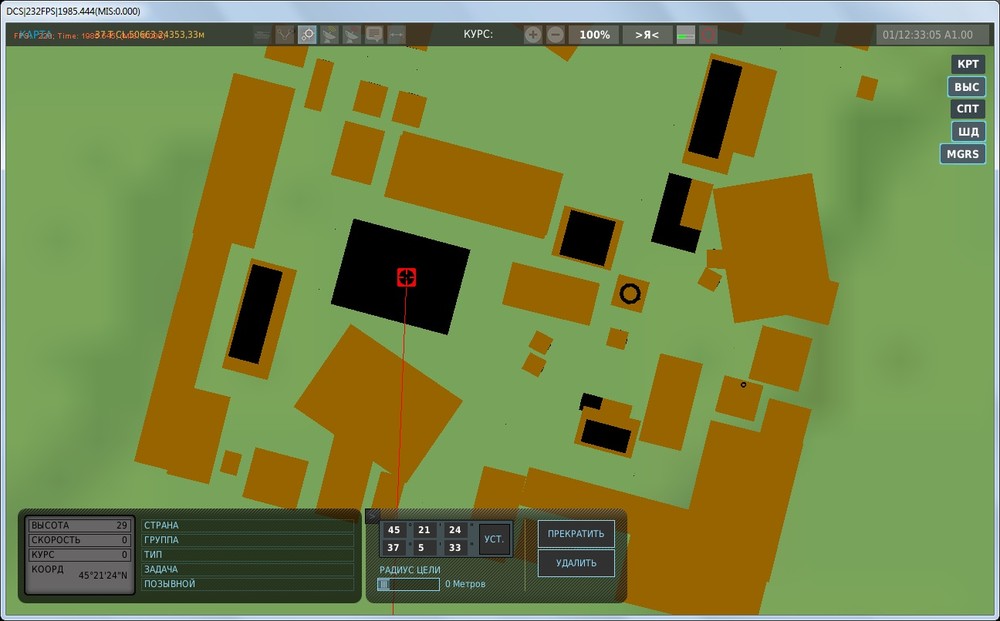Toggle the green bar indicator button
The width and height of the screenshot is (1000, 621).
[x=686, y=34]
